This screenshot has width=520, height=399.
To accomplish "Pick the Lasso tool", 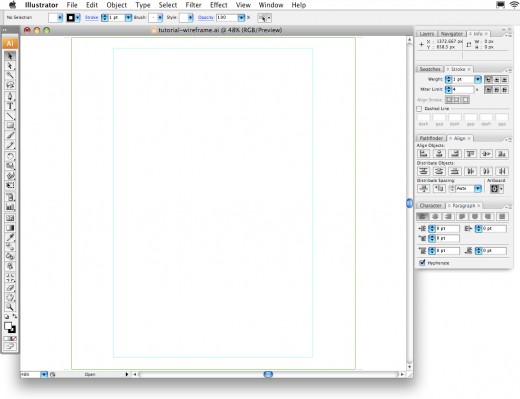I will pyautogui.click(x=10, y=85).
